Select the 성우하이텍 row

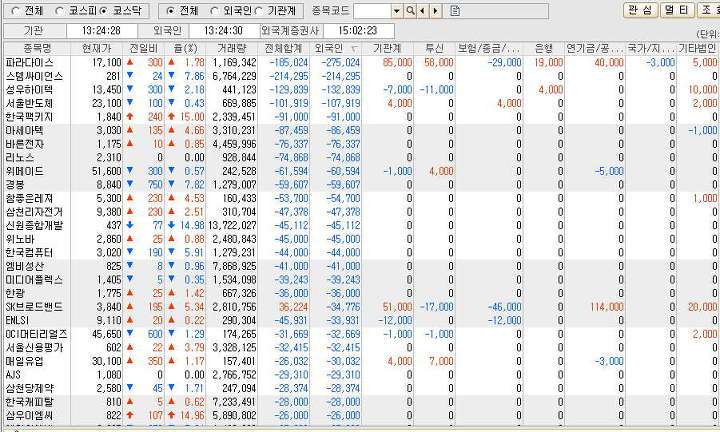[360, 90]
